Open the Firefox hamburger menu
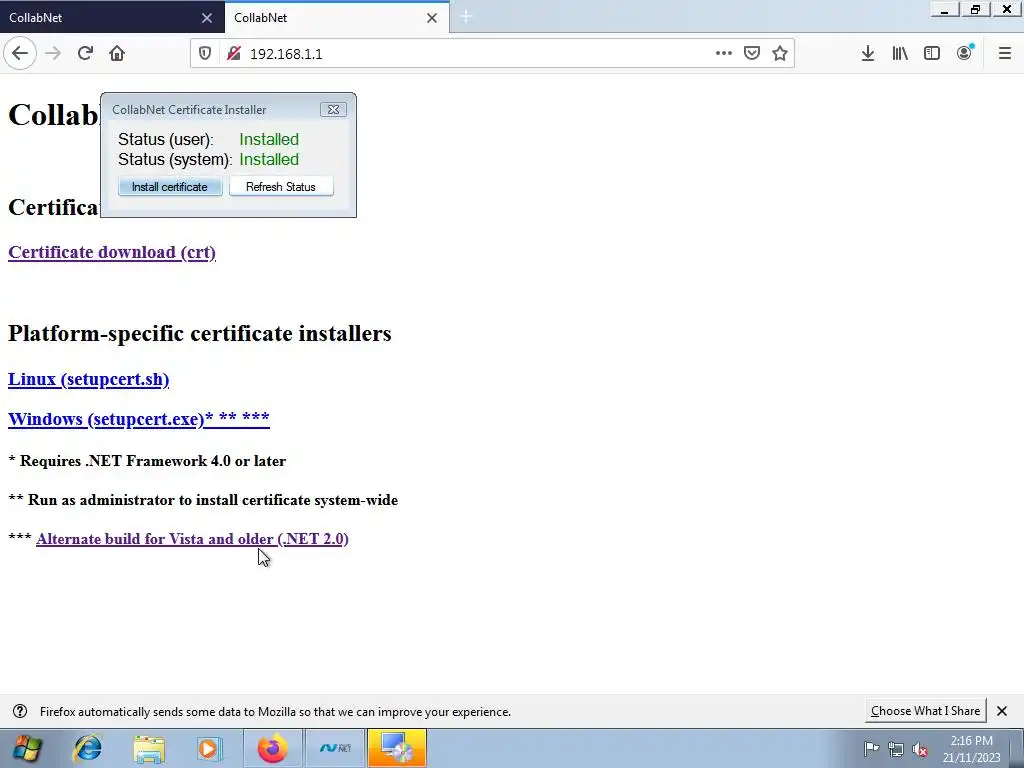This screenshot has width=1024, height=768. point(1005,54)
